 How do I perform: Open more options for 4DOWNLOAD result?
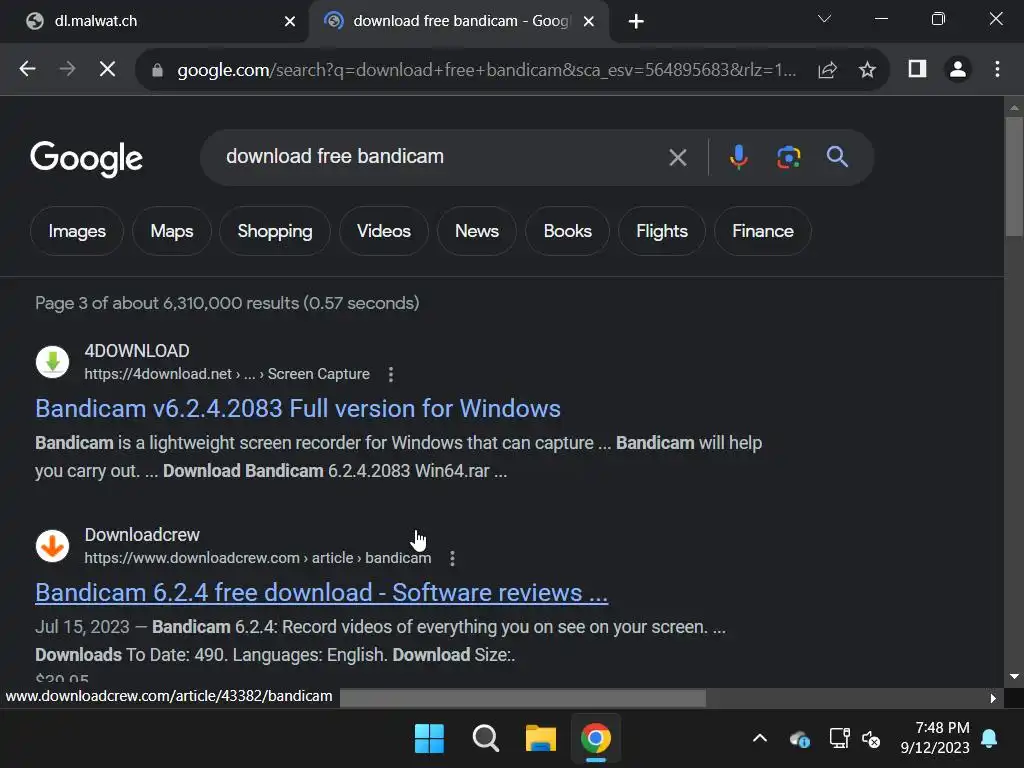point(391,374)
